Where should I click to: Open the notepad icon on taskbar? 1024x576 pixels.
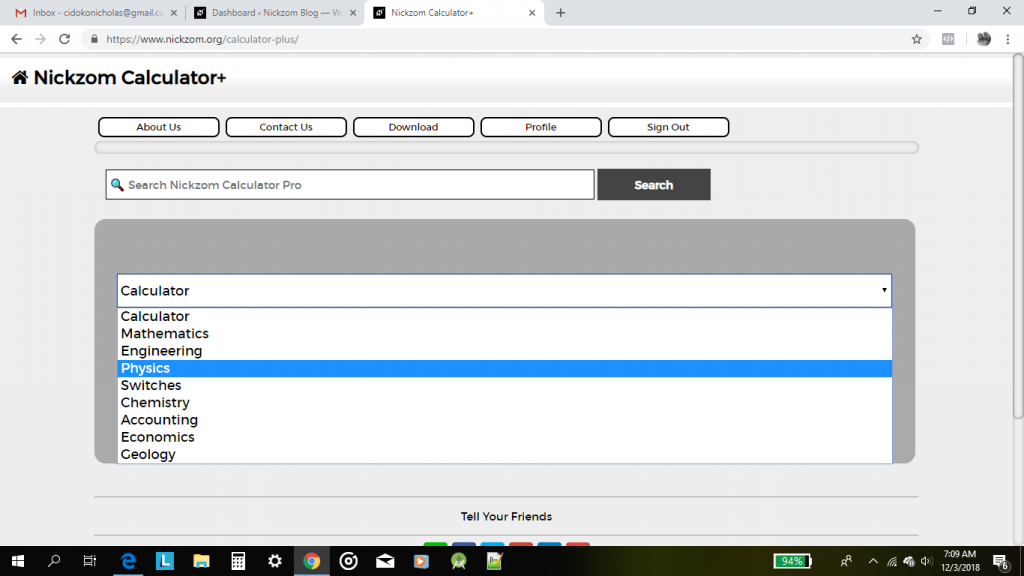click(494, 561)
